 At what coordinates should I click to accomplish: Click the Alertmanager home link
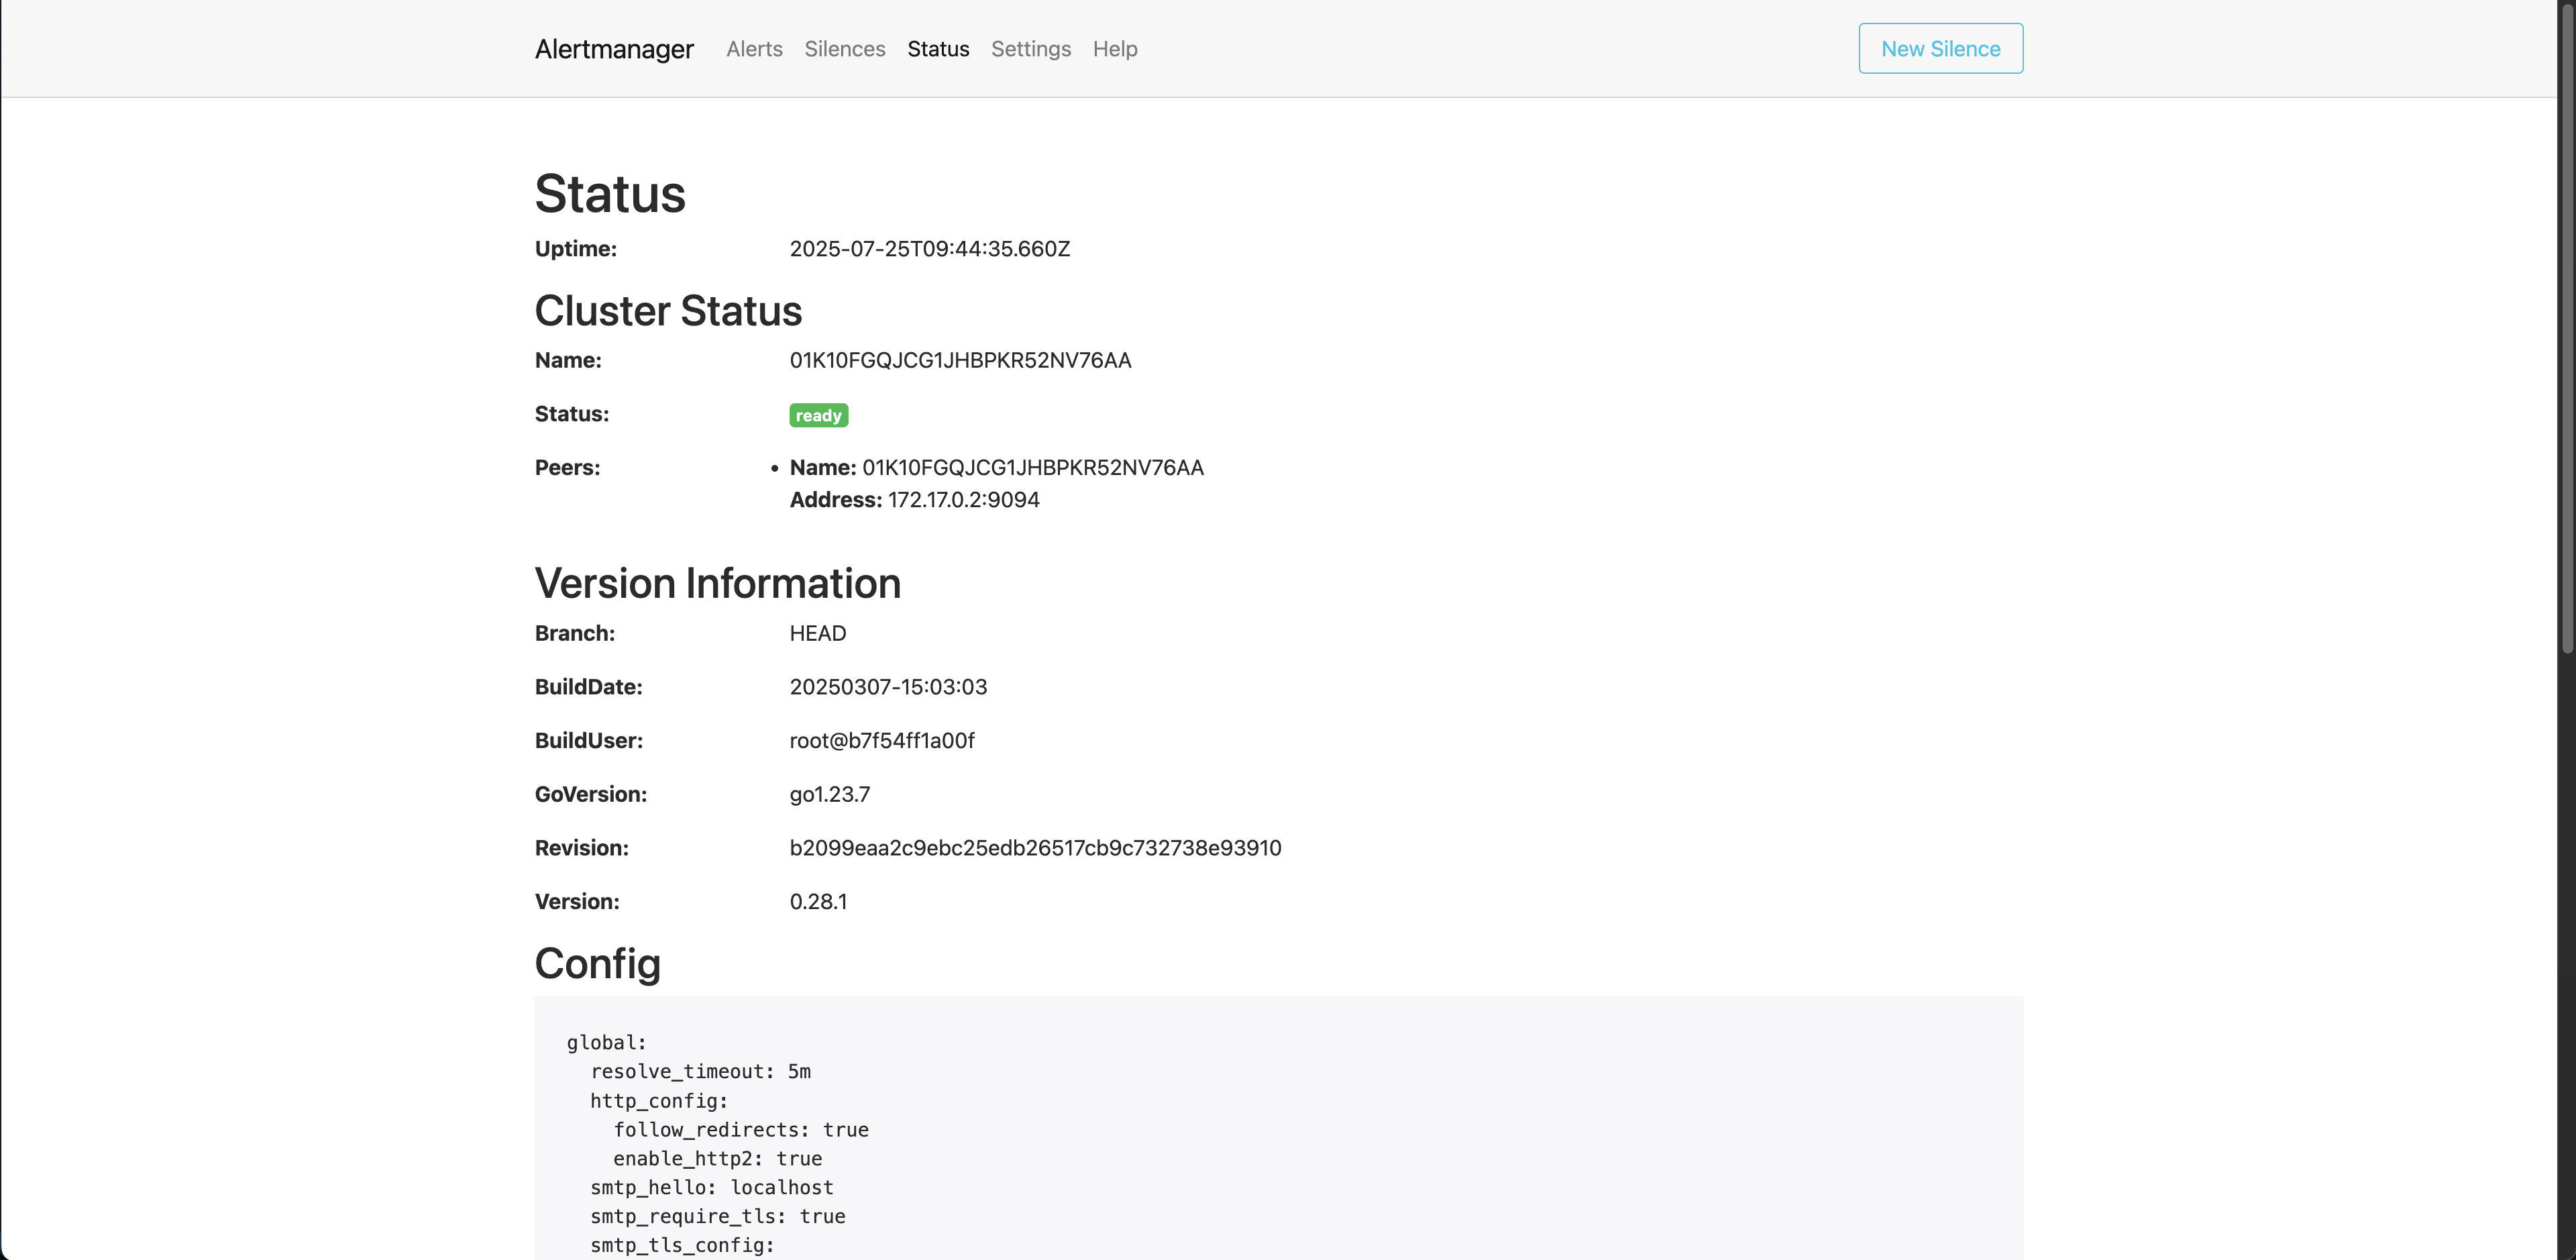point(613,48)
